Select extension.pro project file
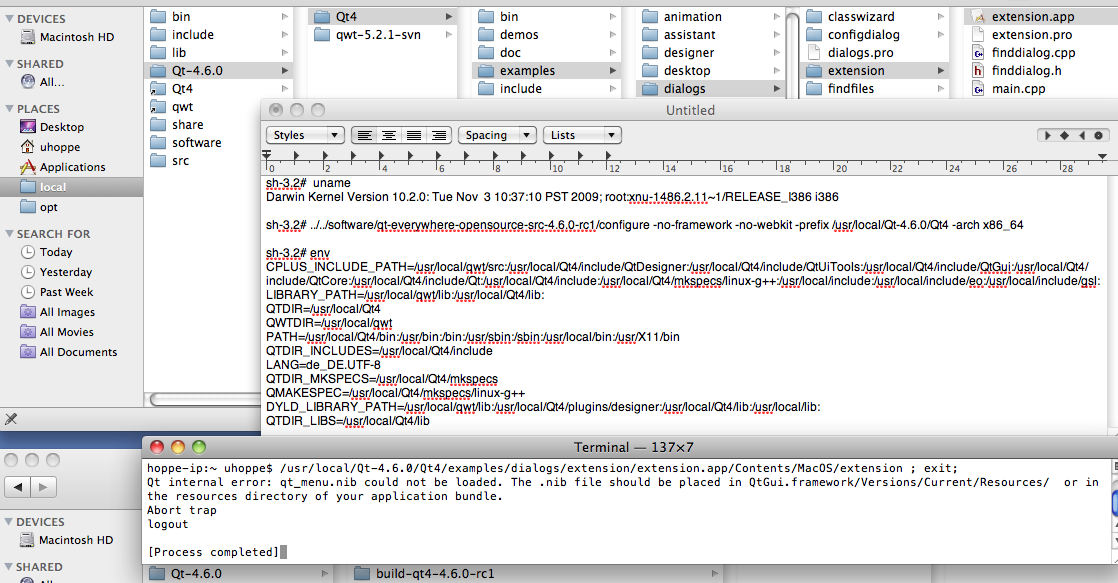 click(1022, 34)
